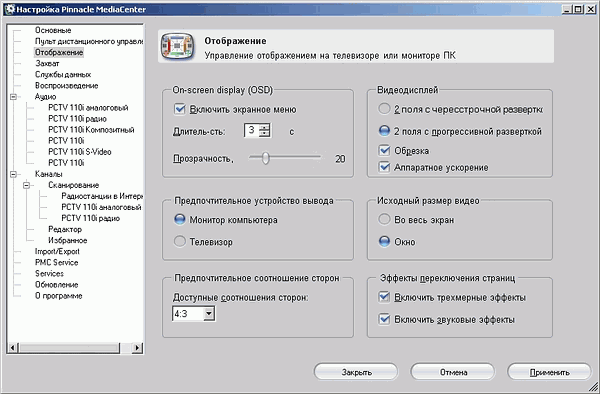Open Основные settings in tree
Screen dimensions: 600x394
click(53, 30)
